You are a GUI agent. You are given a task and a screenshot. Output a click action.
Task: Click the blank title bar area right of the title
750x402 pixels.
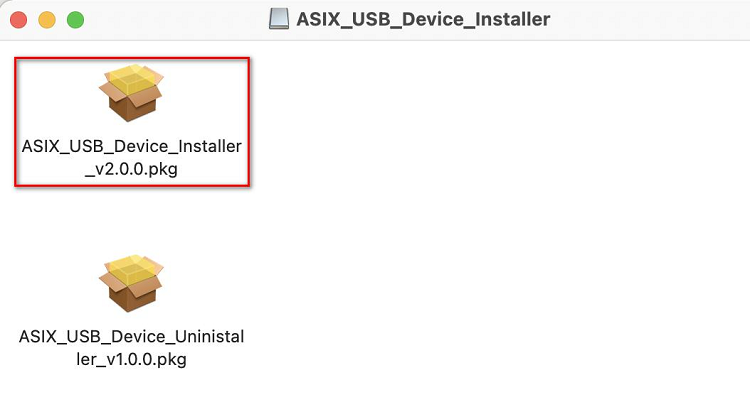click(650, 19)
